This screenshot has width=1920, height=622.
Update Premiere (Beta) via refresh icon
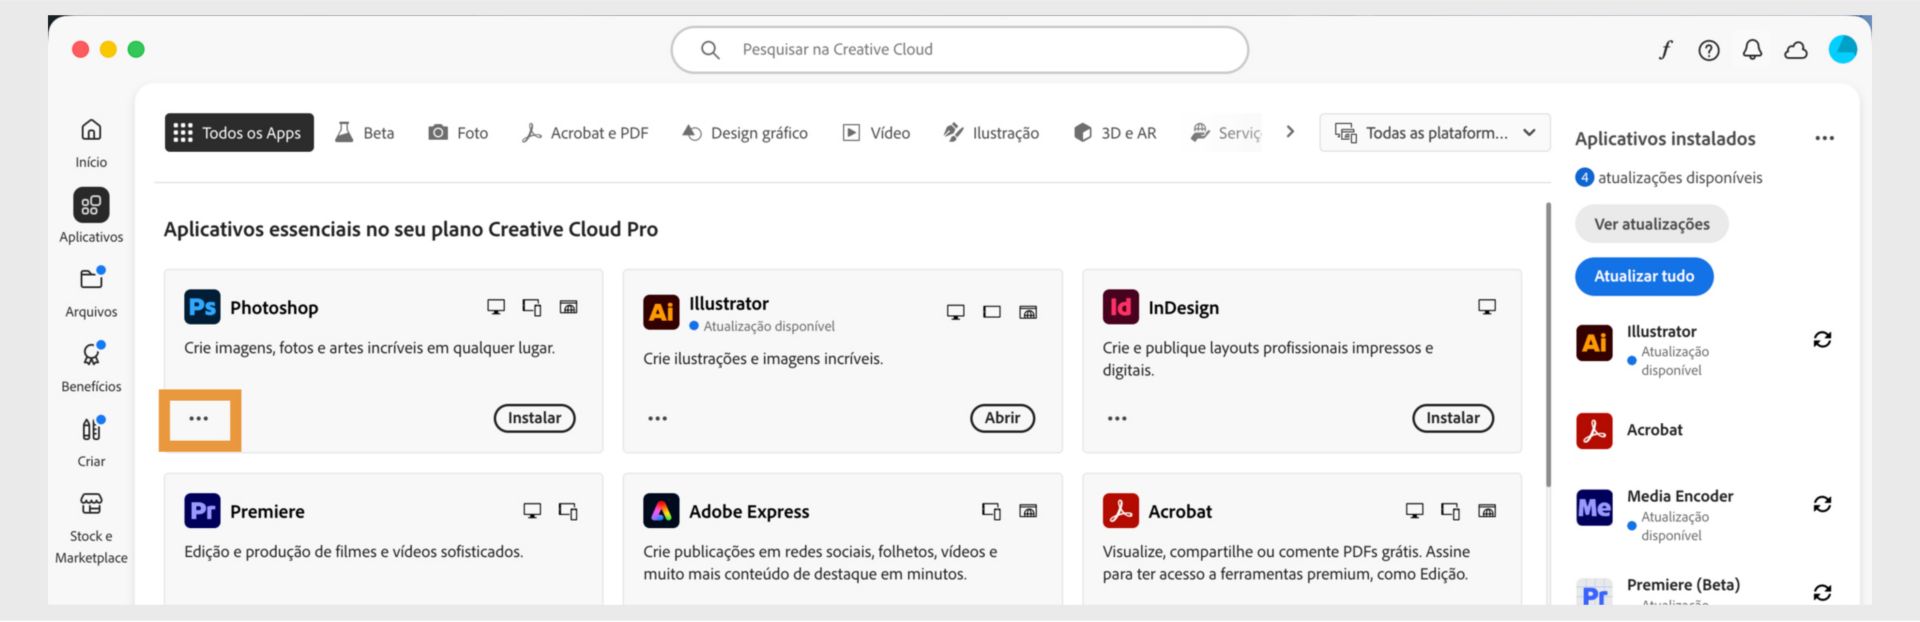(x=1822, y=592)
